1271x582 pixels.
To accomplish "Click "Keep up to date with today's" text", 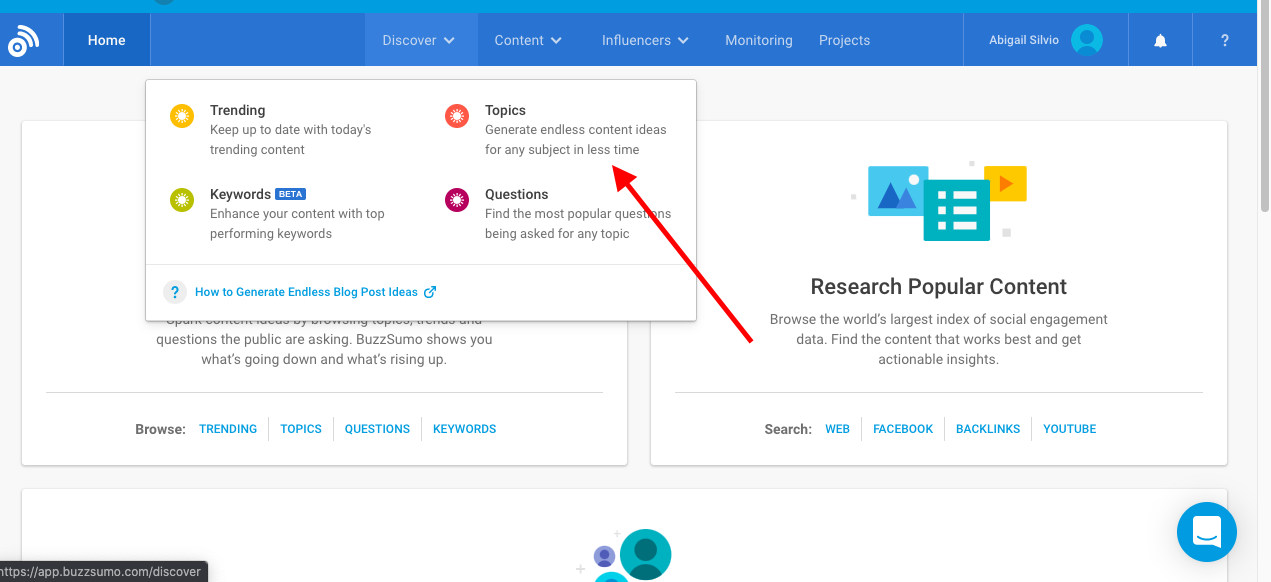I will pyautogui.click(x=290, y=130).
